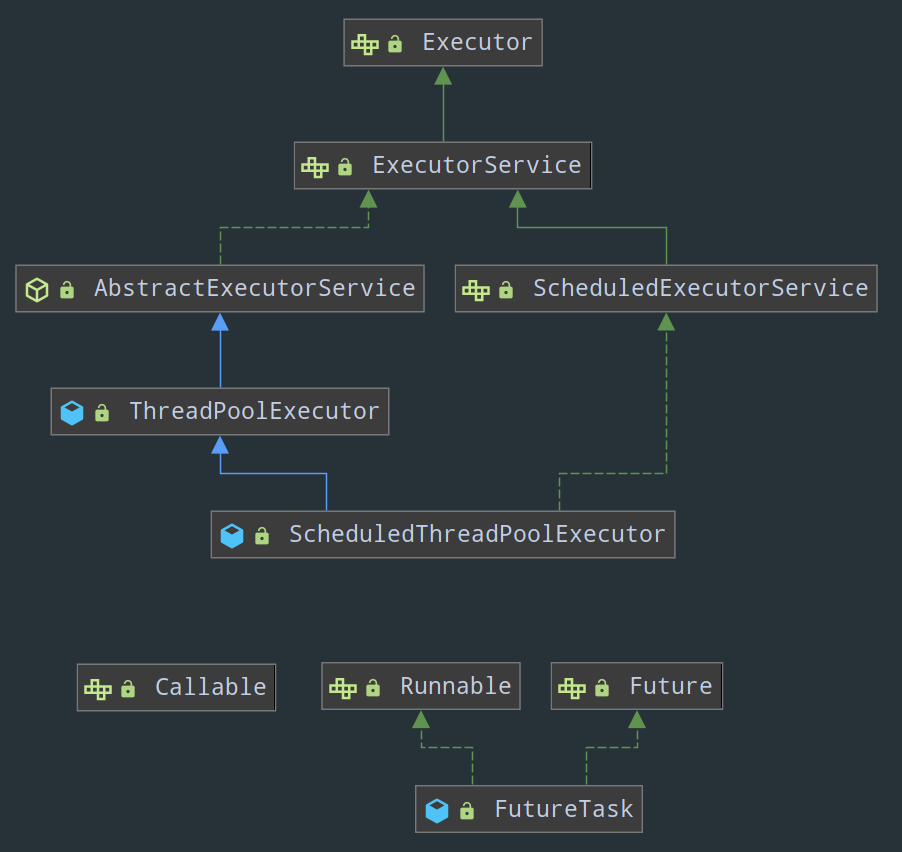Click the interface icon beside Callable
Viewport: 902px width, 852px height.
[x=98, y=689]
